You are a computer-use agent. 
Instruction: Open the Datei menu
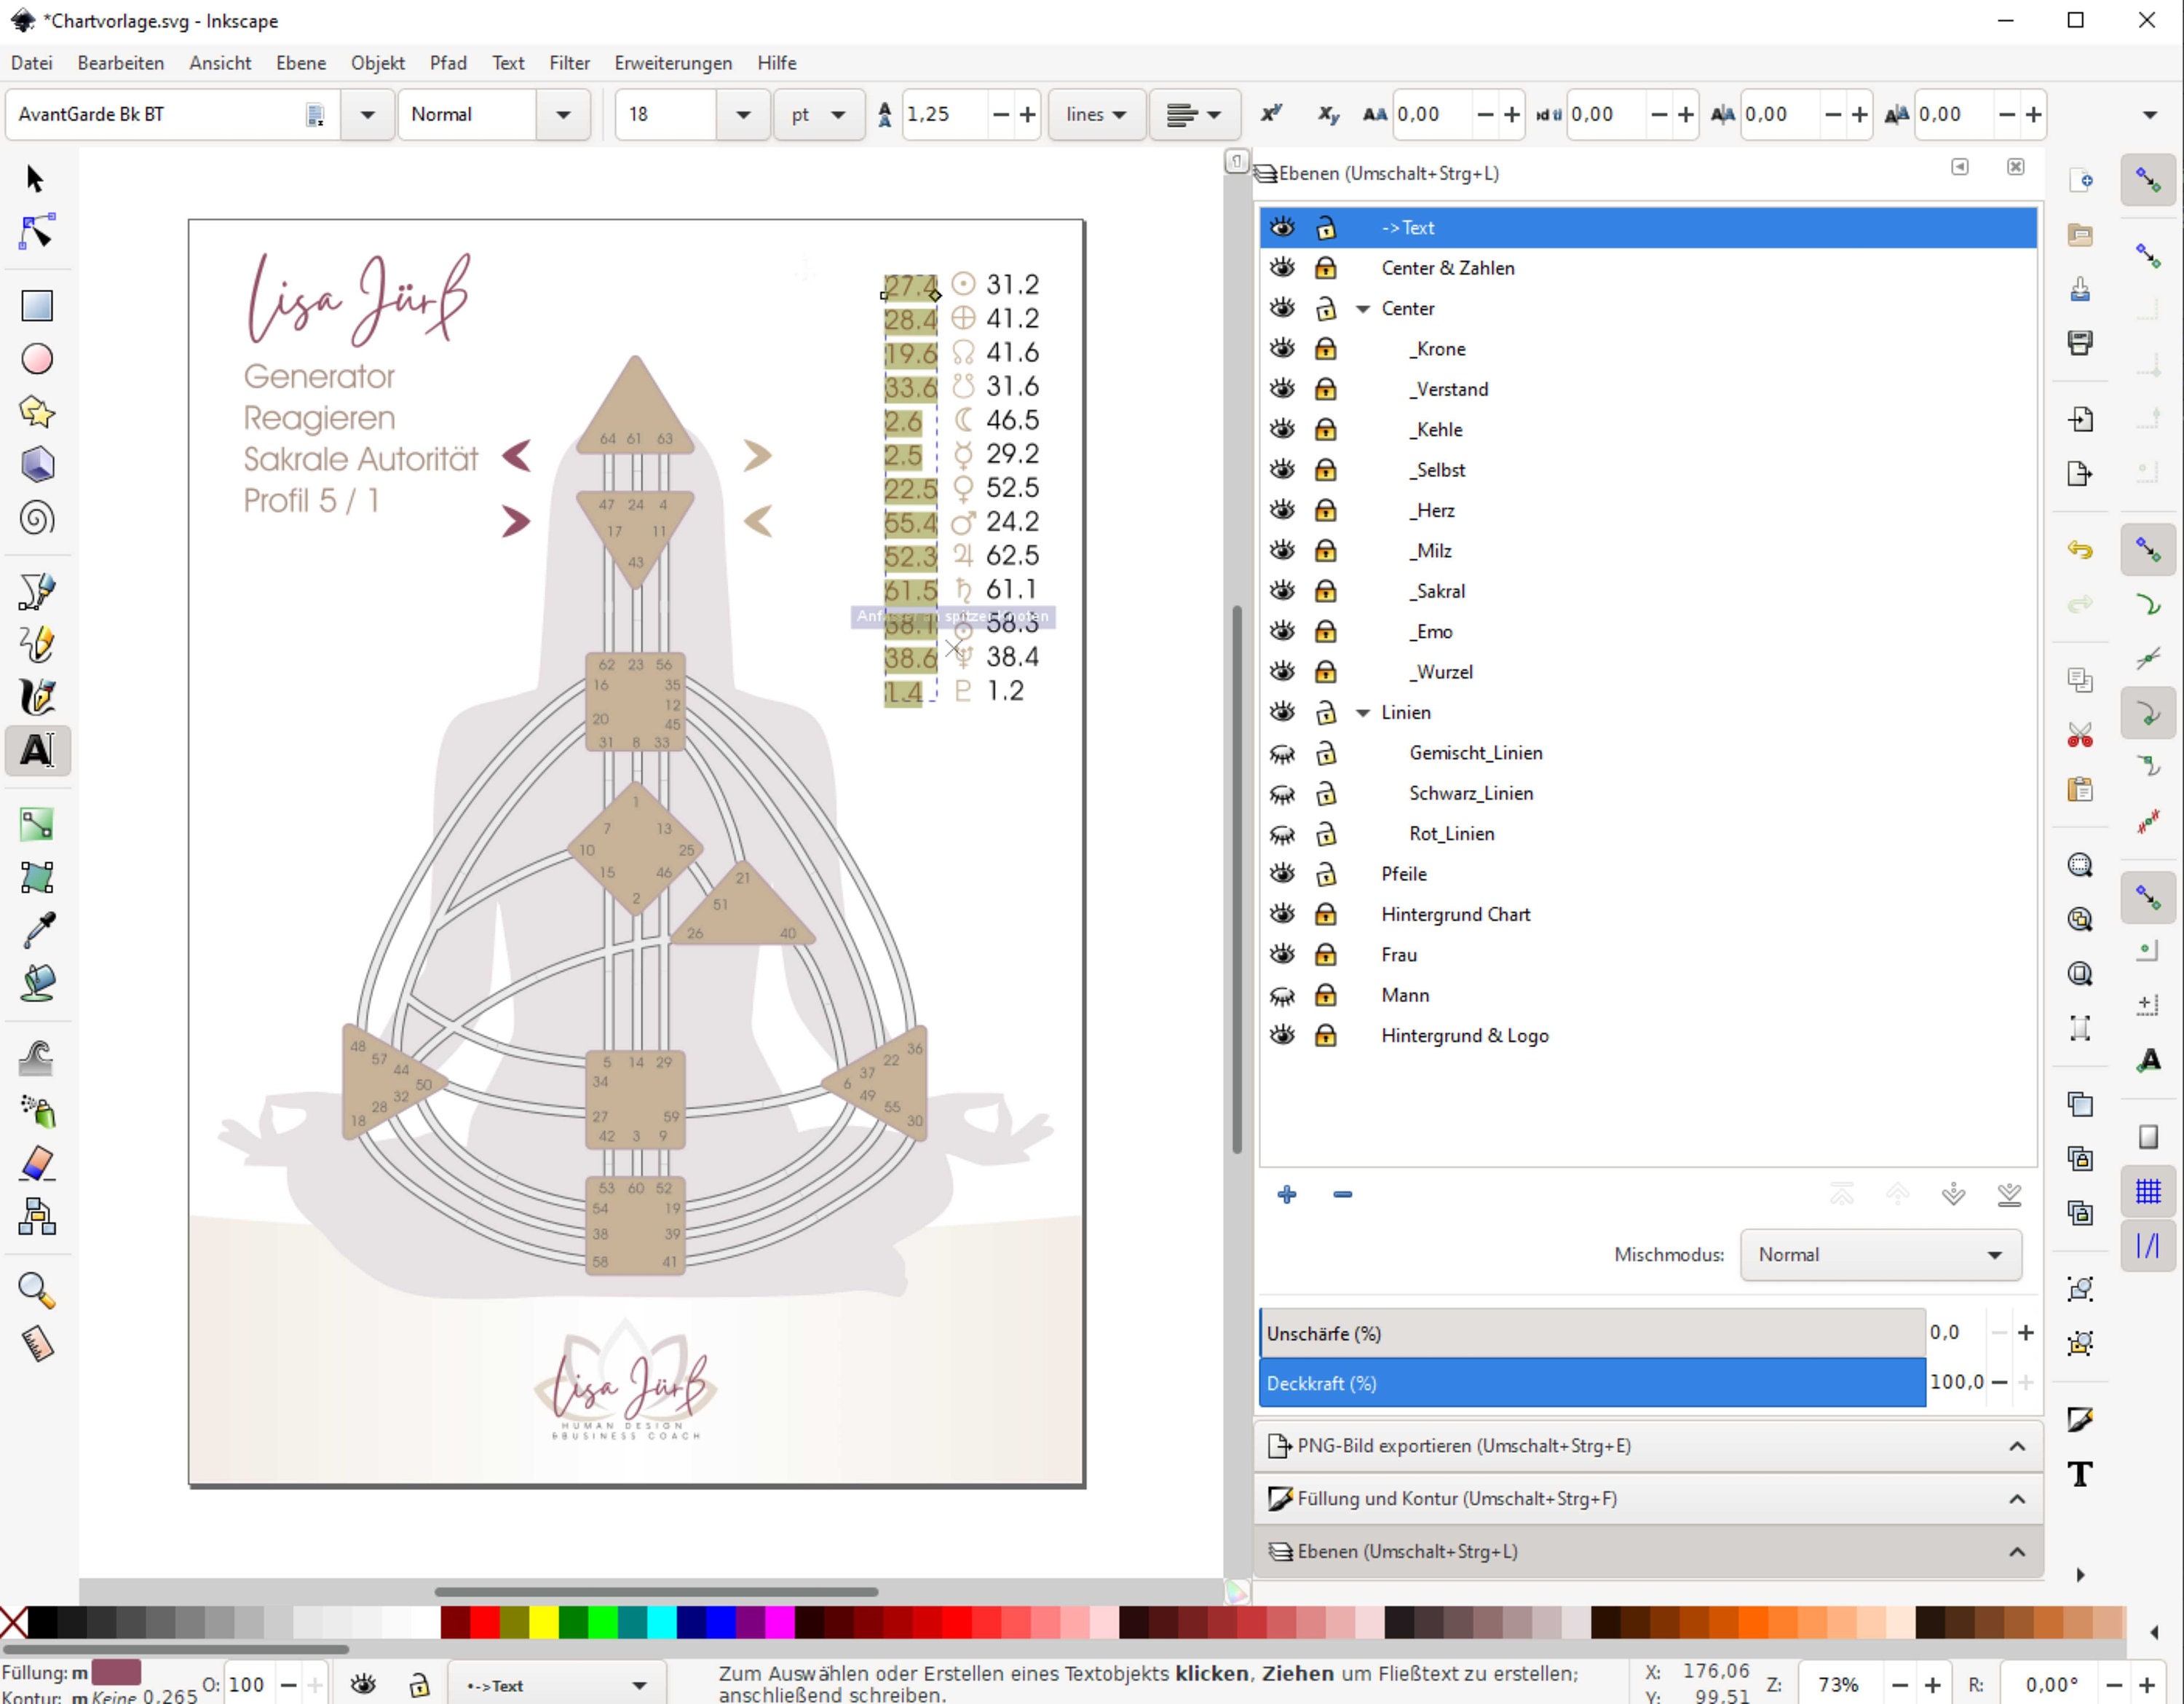click(x=32, y=63)
